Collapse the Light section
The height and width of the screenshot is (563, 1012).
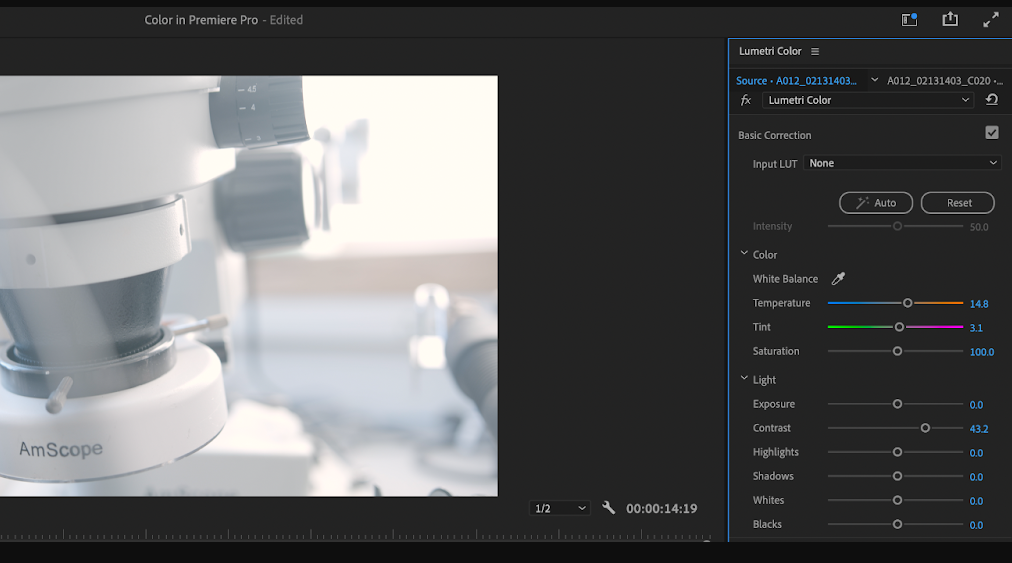(744, 379)
